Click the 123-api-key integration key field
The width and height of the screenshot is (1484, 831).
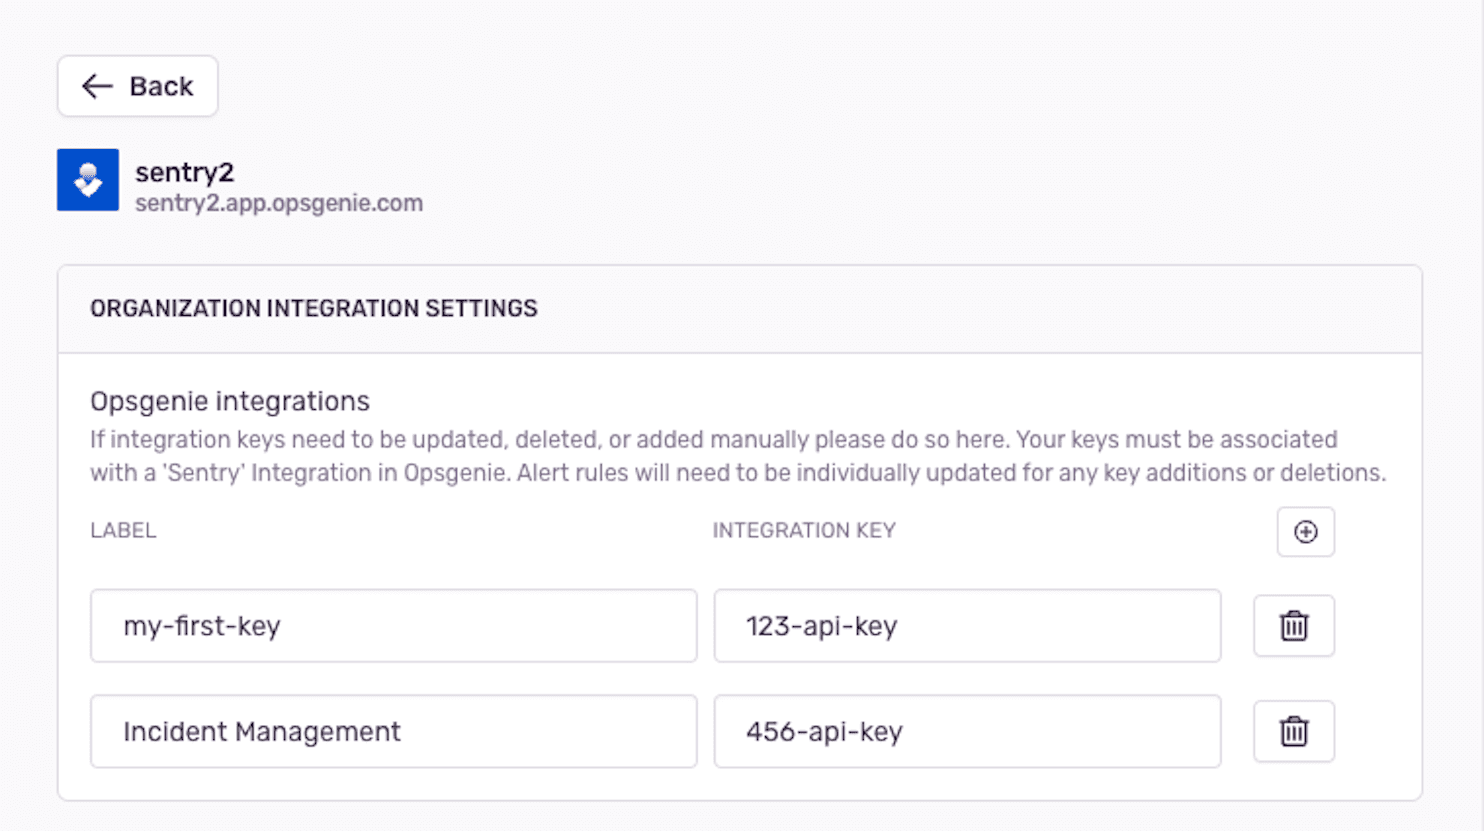point(966,625)
